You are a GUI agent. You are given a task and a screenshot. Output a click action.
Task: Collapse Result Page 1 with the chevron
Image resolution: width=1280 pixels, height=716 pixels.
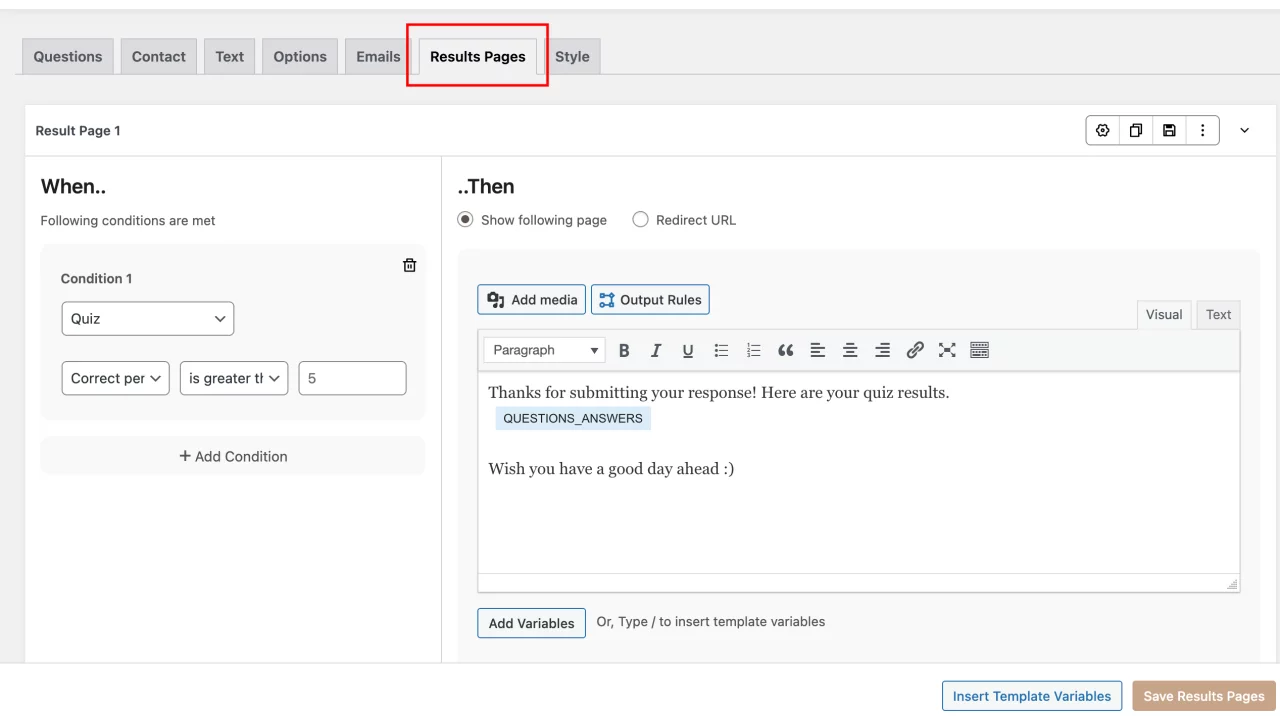tap(1244, 130)
